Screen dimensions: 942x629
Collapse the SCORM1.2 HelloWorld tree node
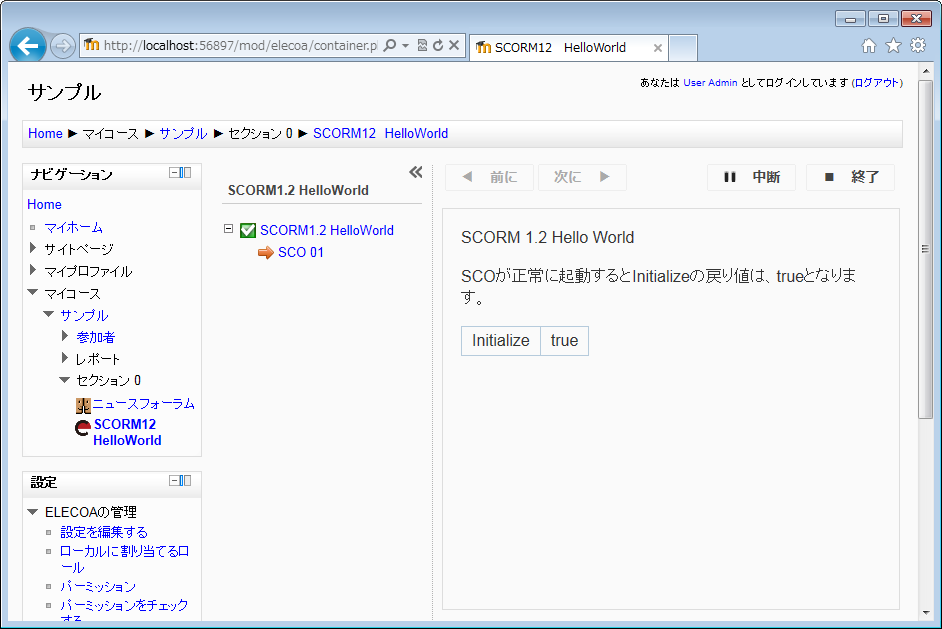(x=228, y=229)
